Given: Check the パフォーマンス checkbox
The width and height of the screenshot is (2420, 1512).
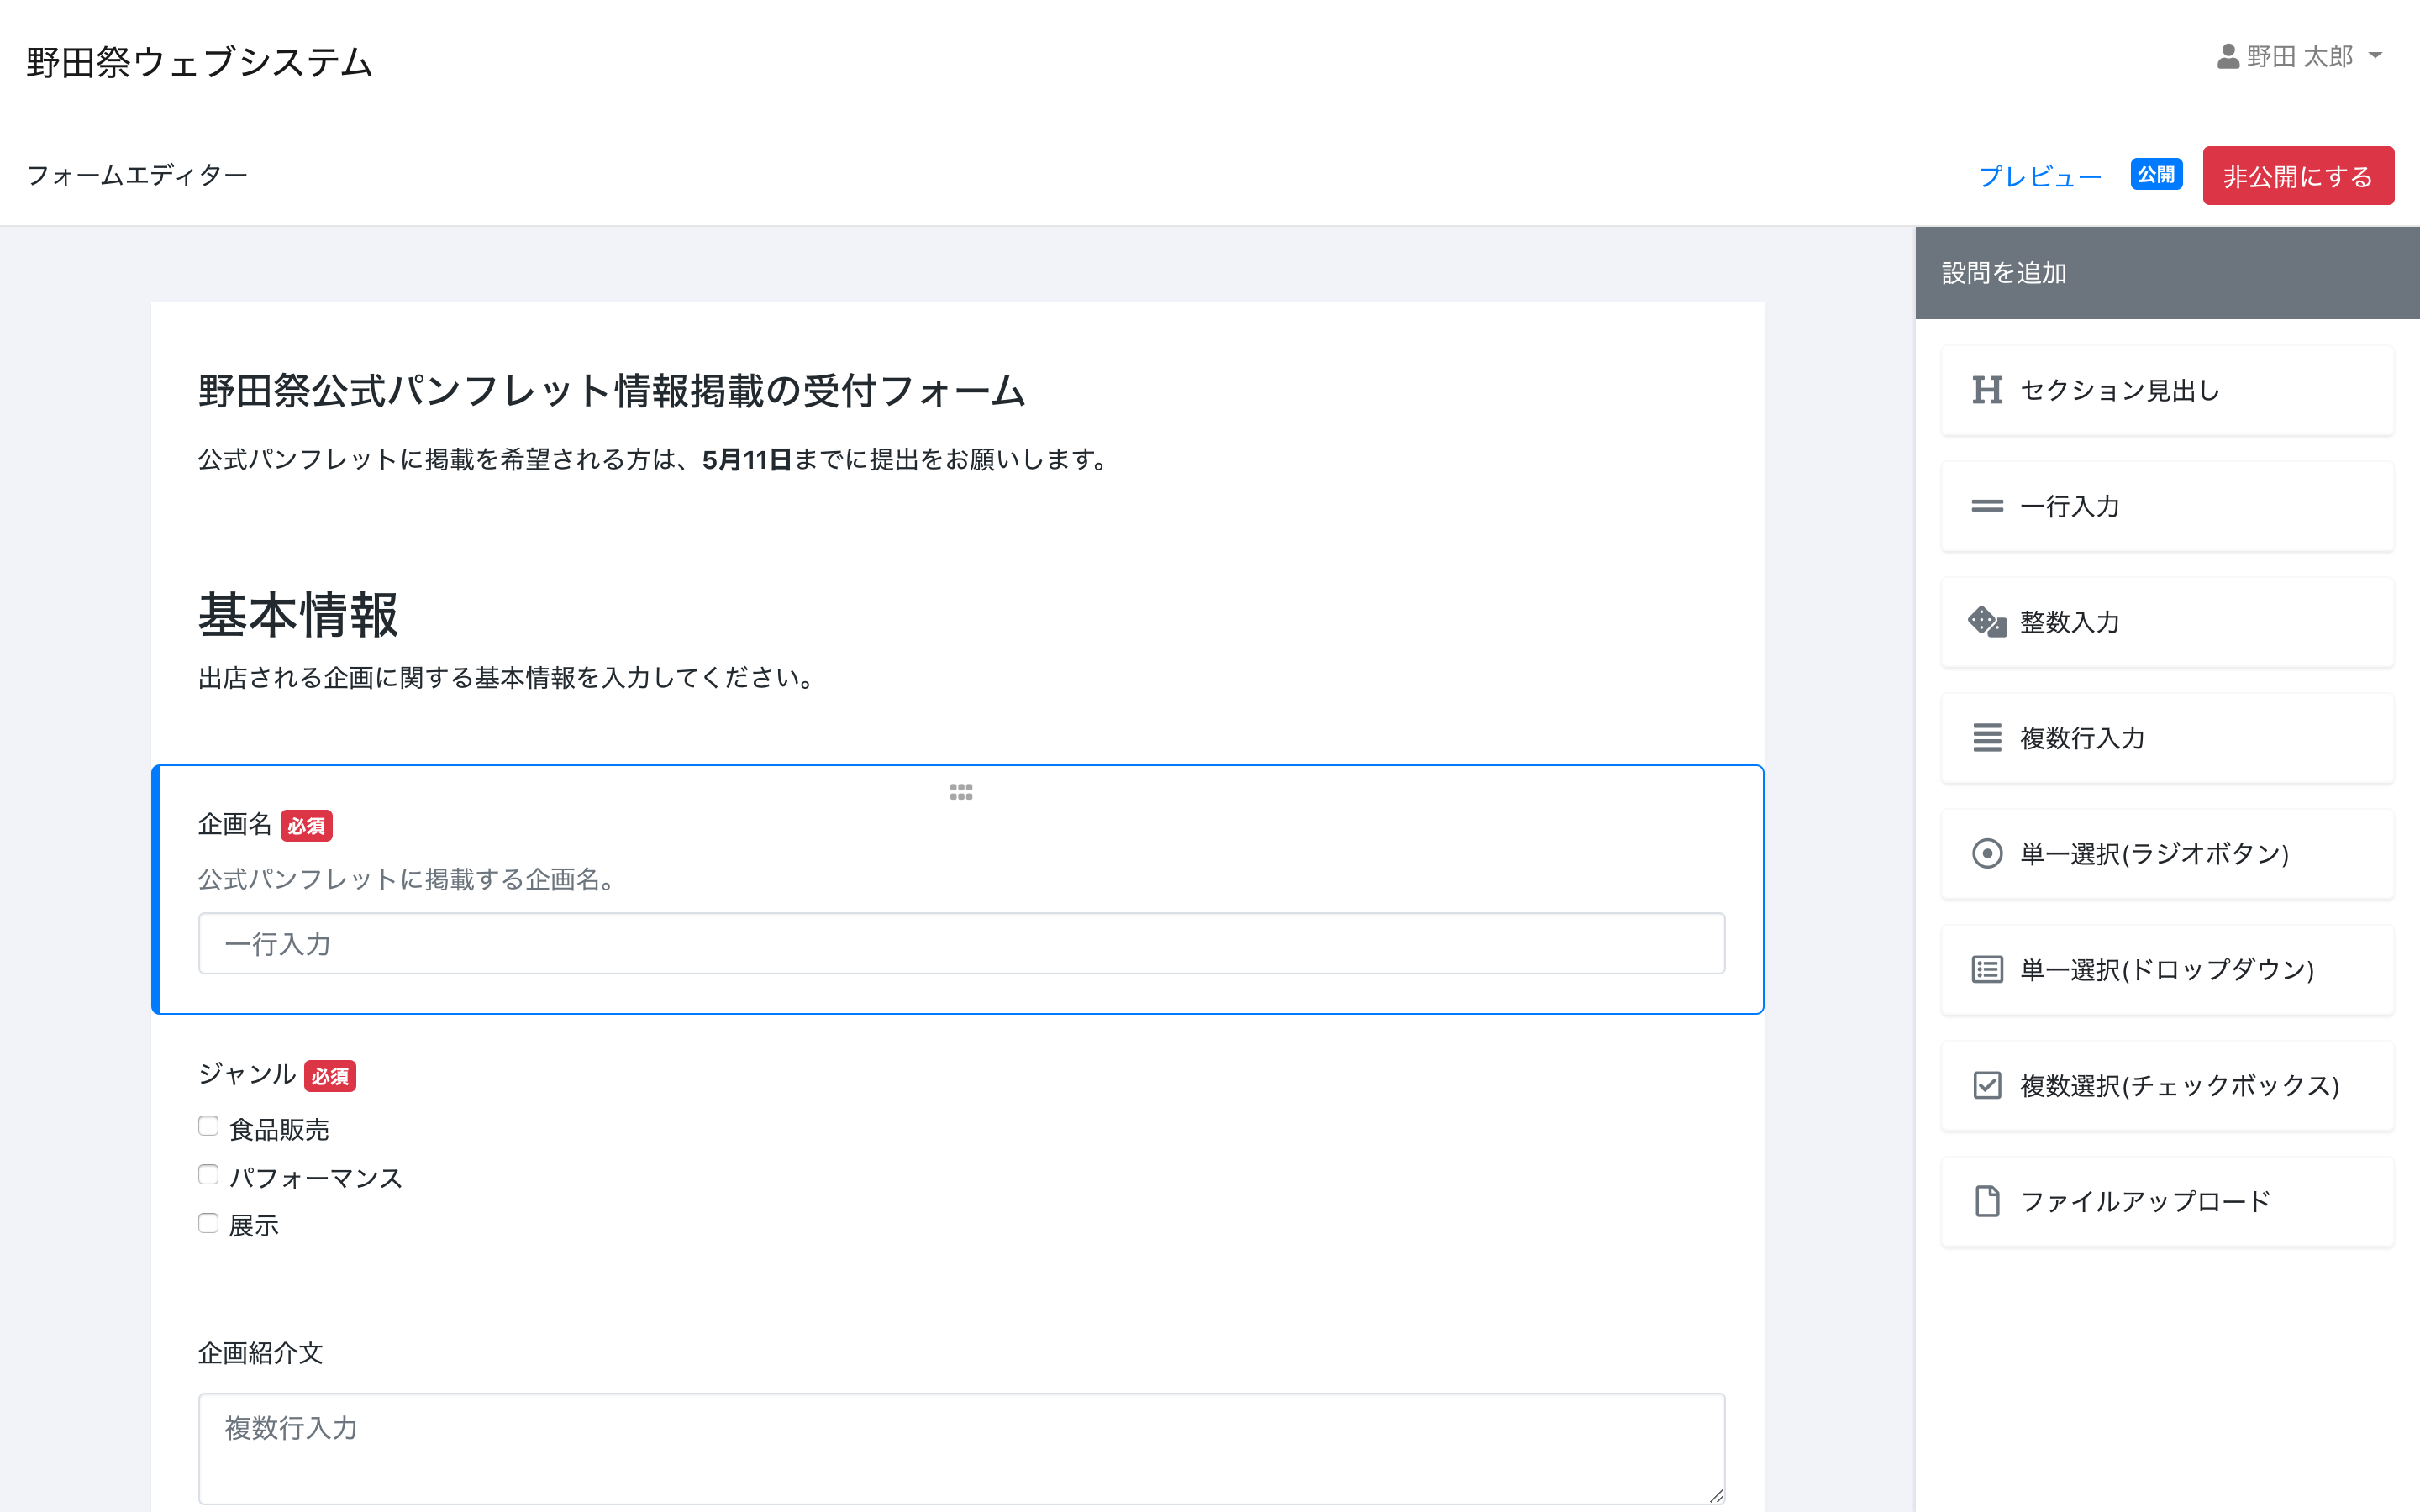Looking at the screenshot, I should (208, 1175).
